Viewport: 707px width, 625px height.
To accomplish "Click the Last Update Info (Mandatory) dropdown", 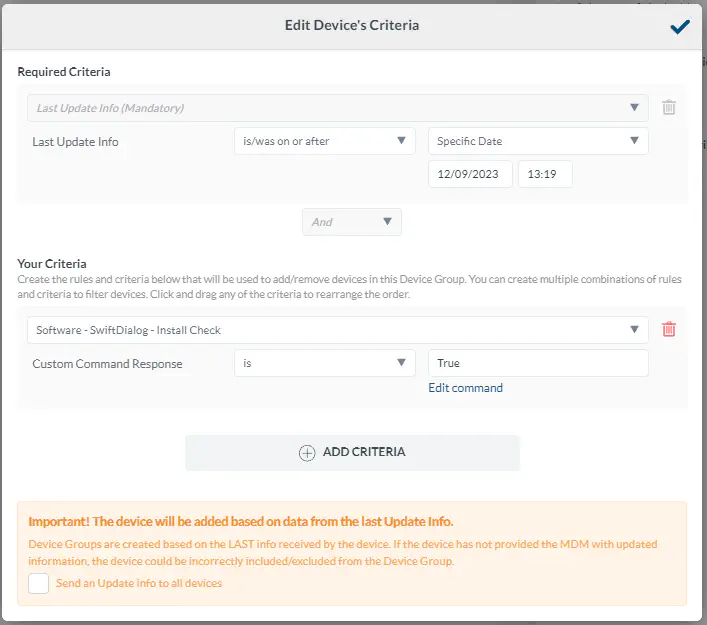I will pos(337,108).
